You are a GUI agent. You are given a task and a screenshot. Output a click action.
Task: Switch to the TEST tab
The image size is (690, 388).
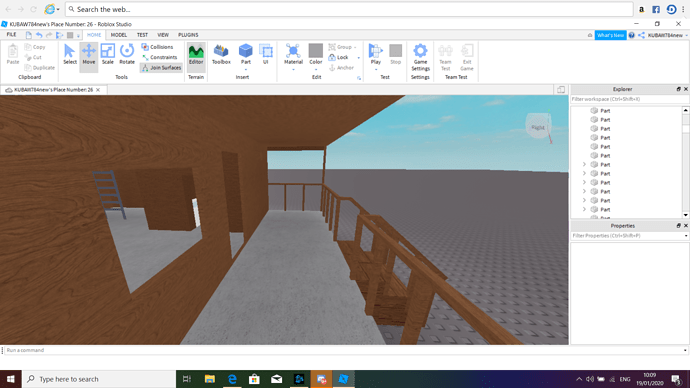[142, 35]
